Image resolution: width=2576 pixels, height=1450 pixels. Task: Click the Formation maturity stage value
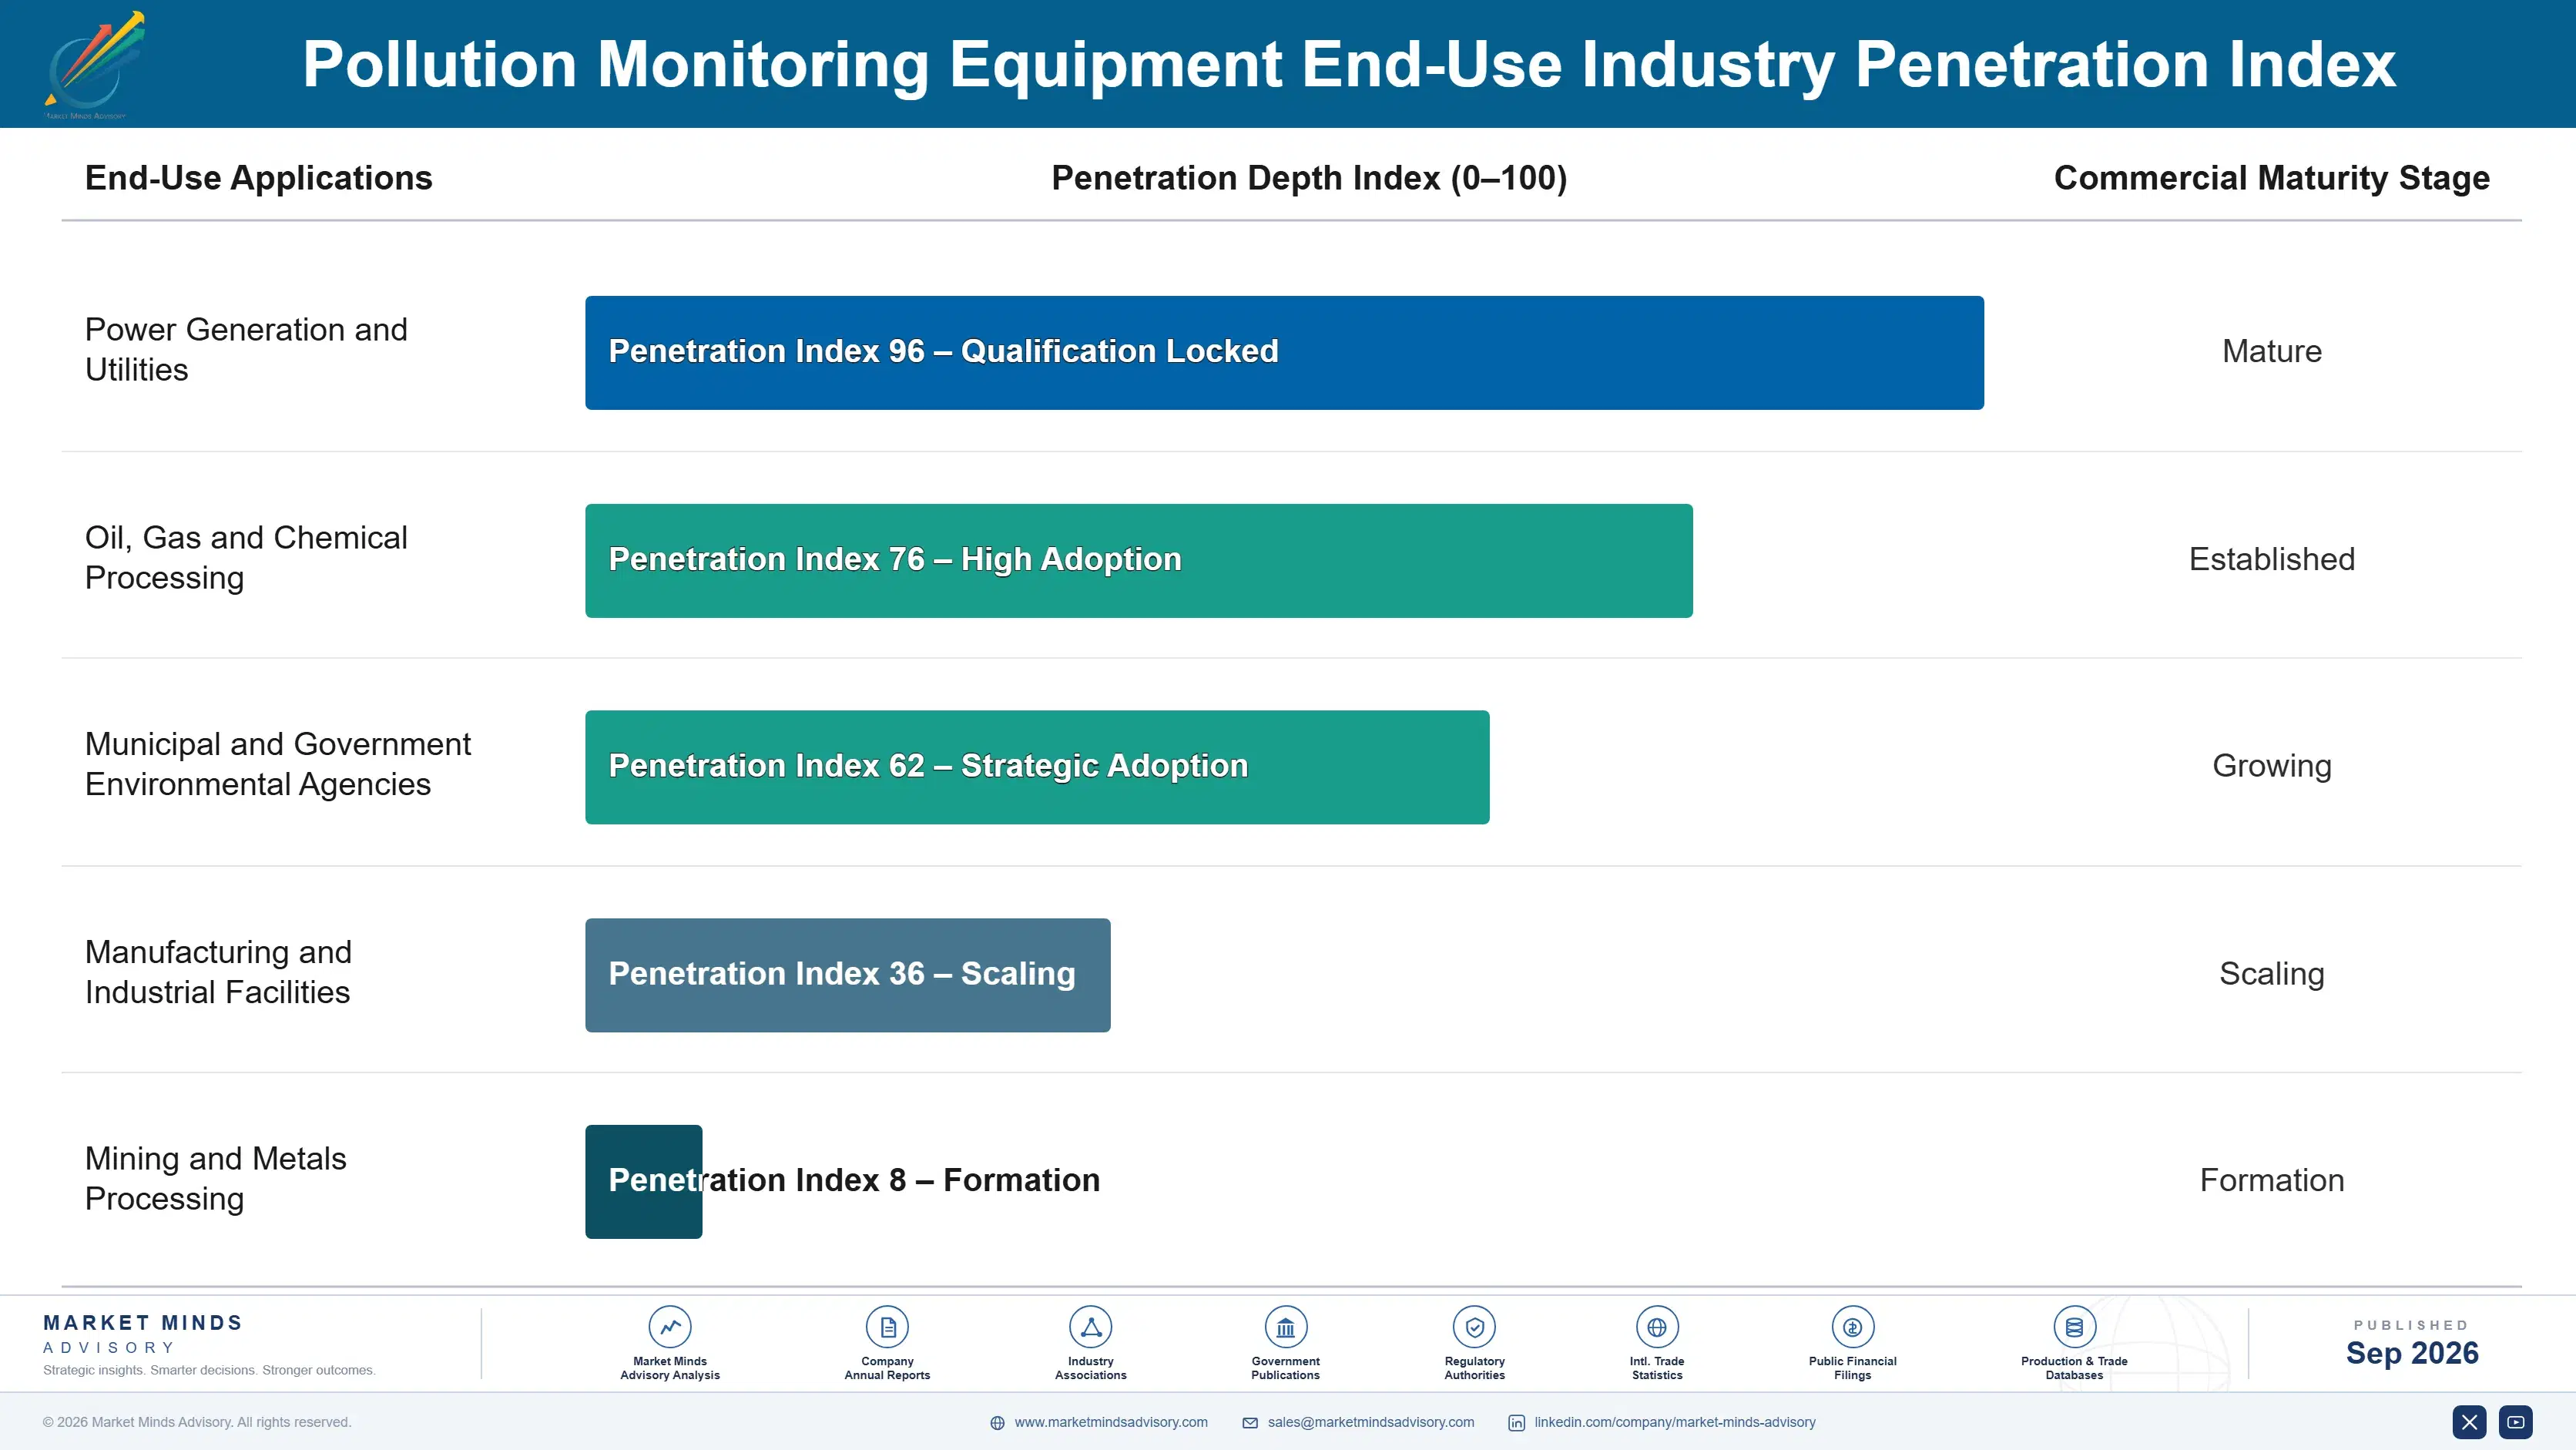pyautogui.click(x=2272, y=1180)
